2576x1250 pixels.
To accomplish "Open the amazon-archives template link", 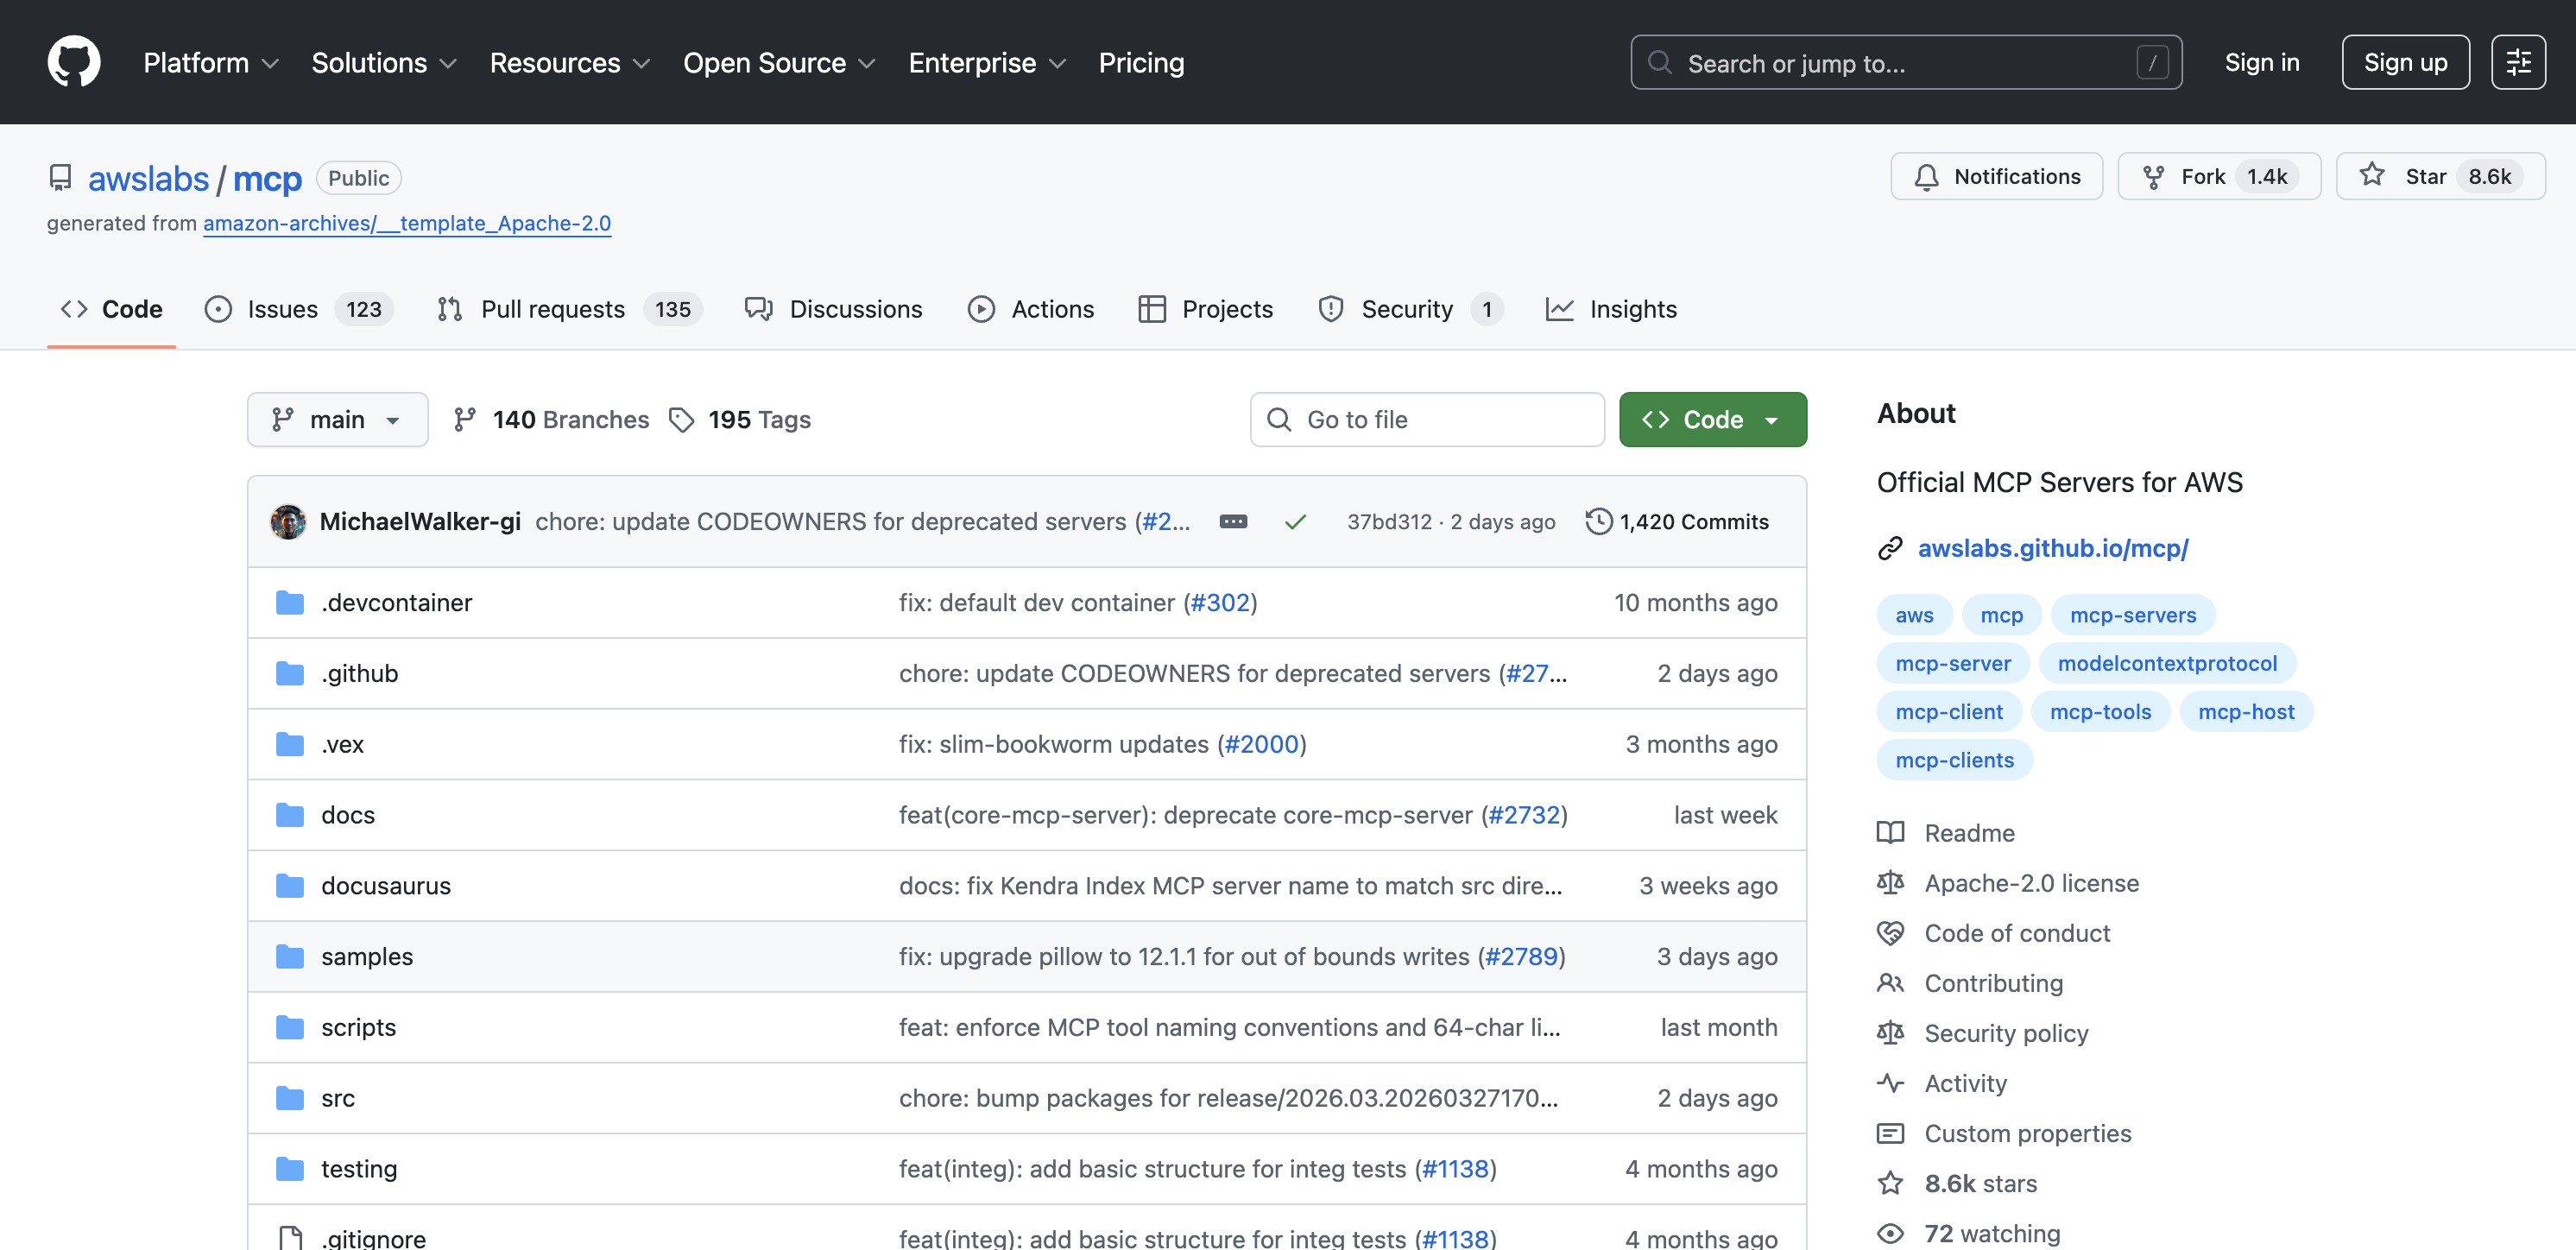I will click(407, 223).
